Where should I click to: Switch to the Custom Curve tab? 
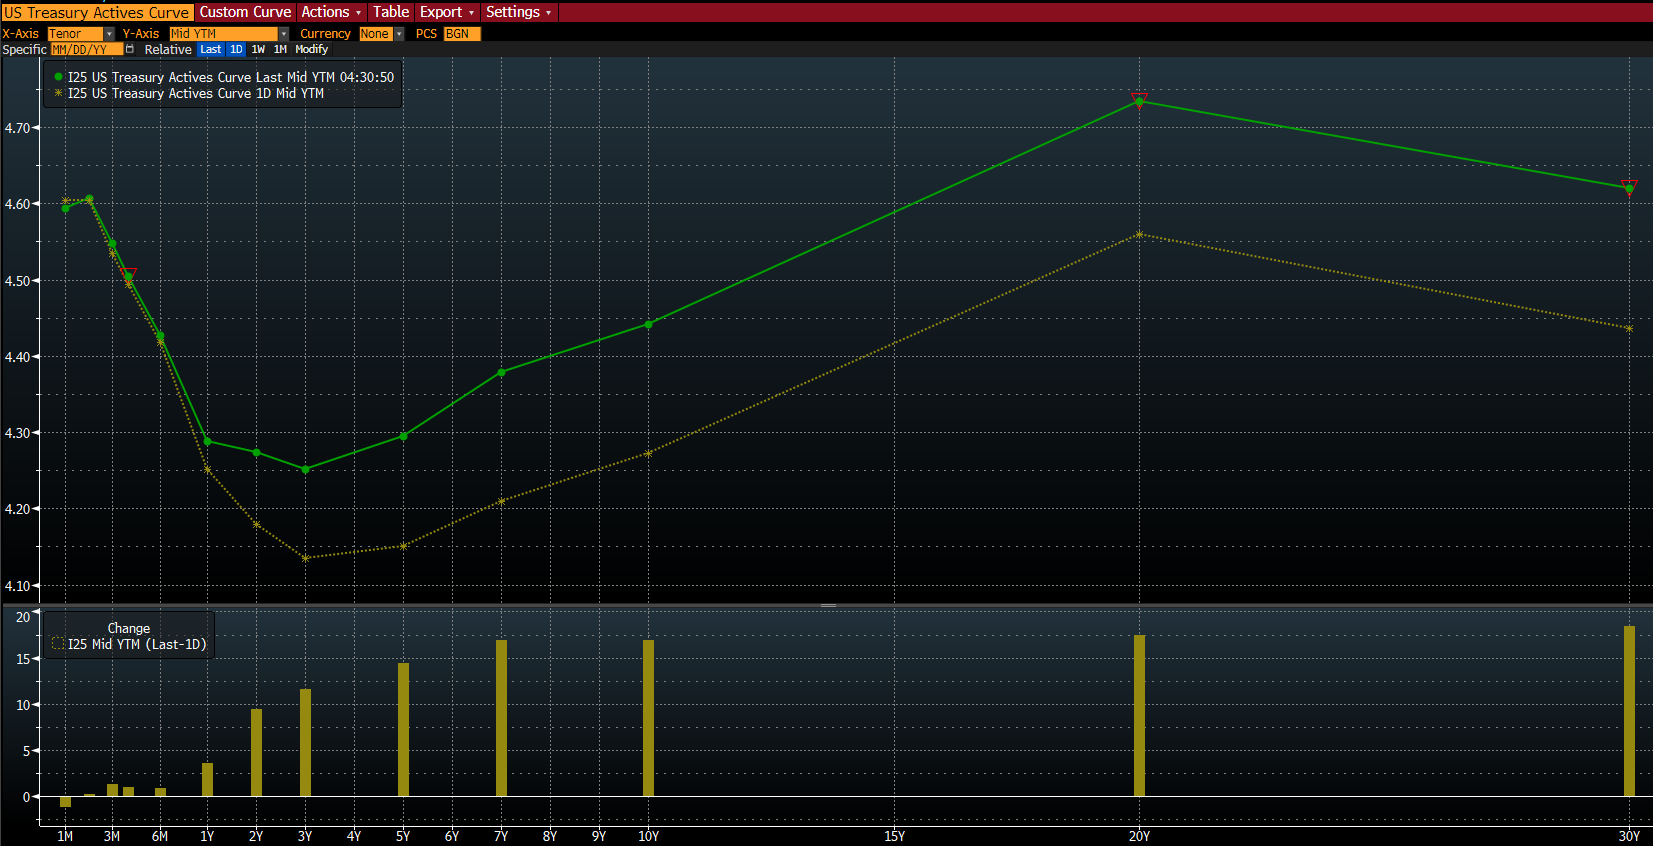(245, 12)
